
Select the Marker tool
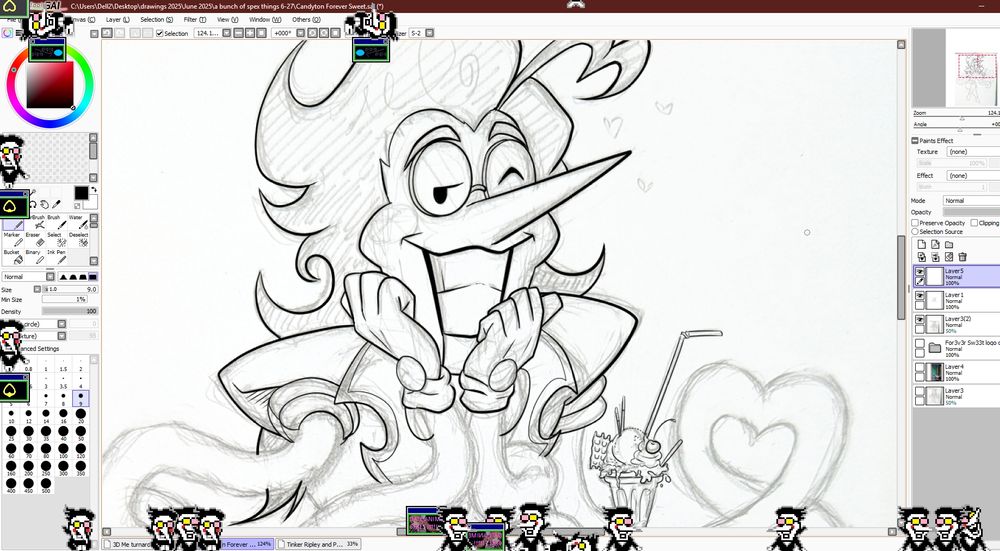tap(13, 239)
